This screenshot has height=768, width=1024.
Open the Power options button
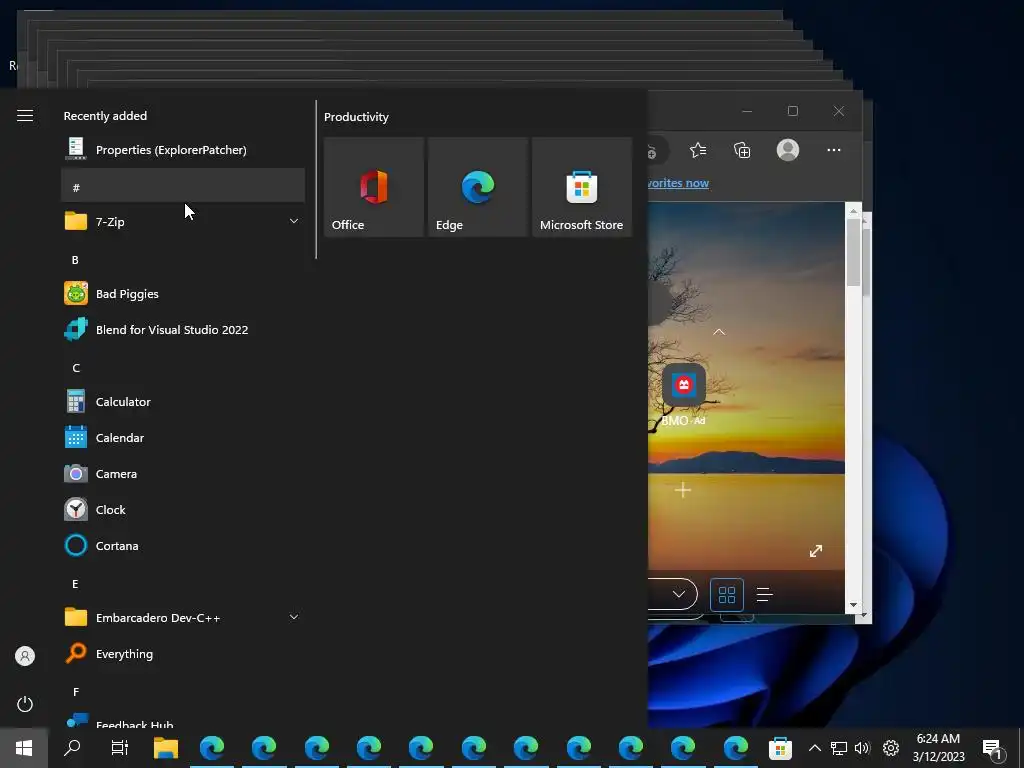pyautogui.click(x=25, y=704)
